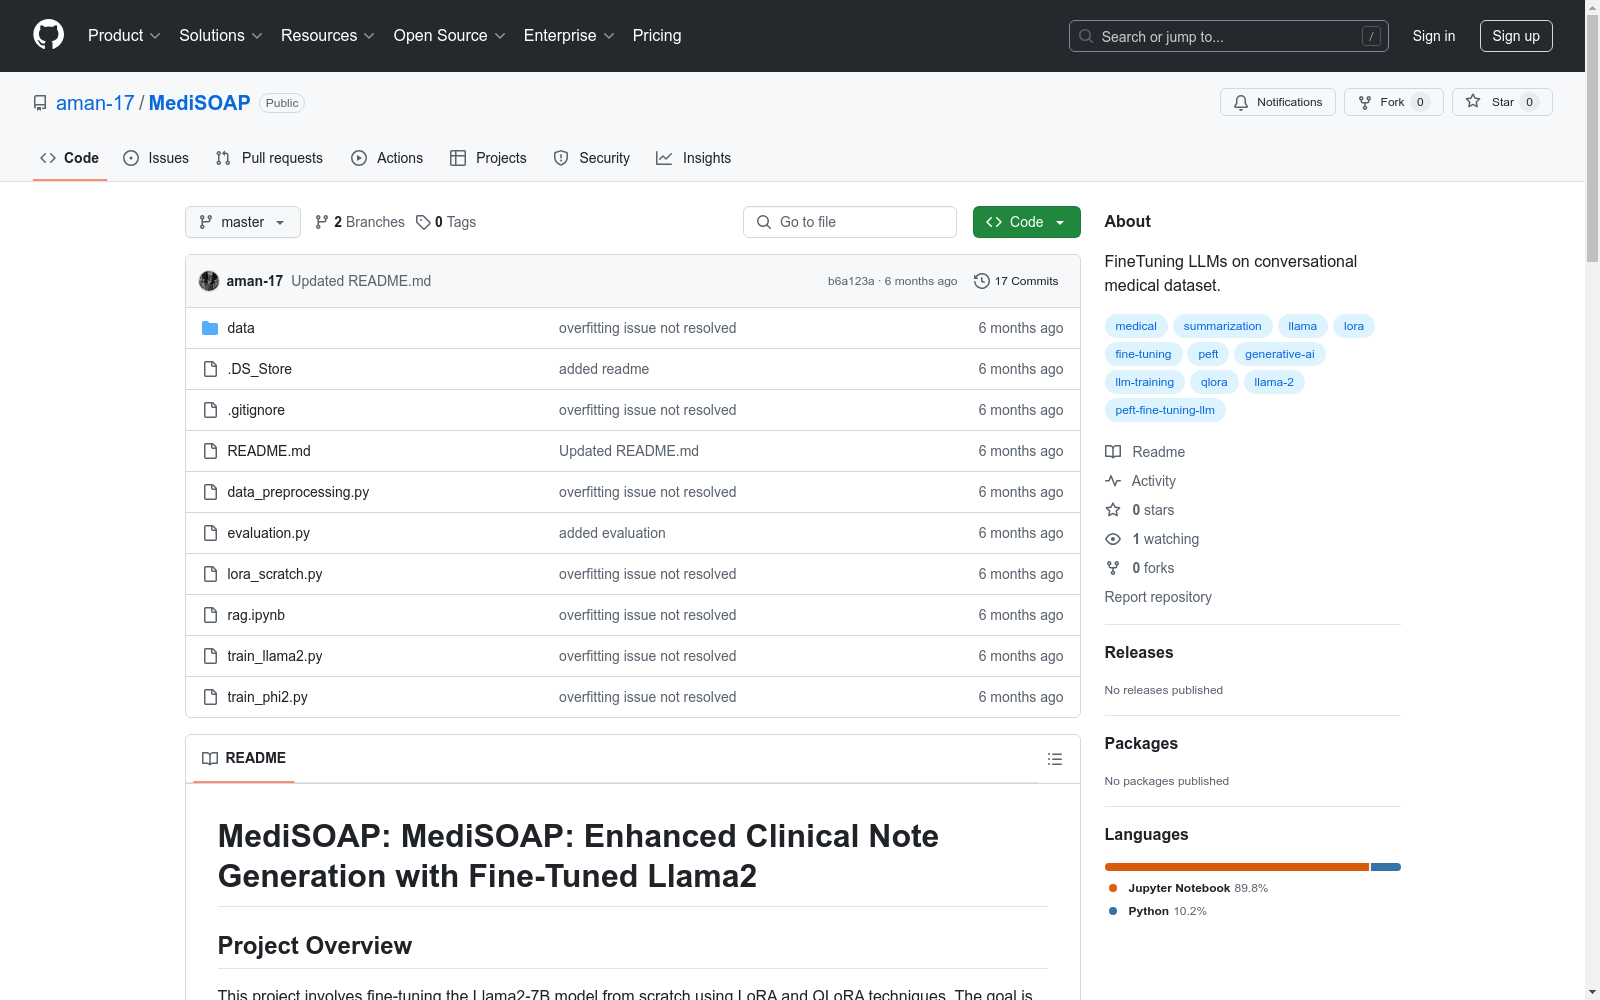The image size is (1600, 1000).
Task: Click the file icon next to .DS_Store
Action: click(x=210, y=369)
